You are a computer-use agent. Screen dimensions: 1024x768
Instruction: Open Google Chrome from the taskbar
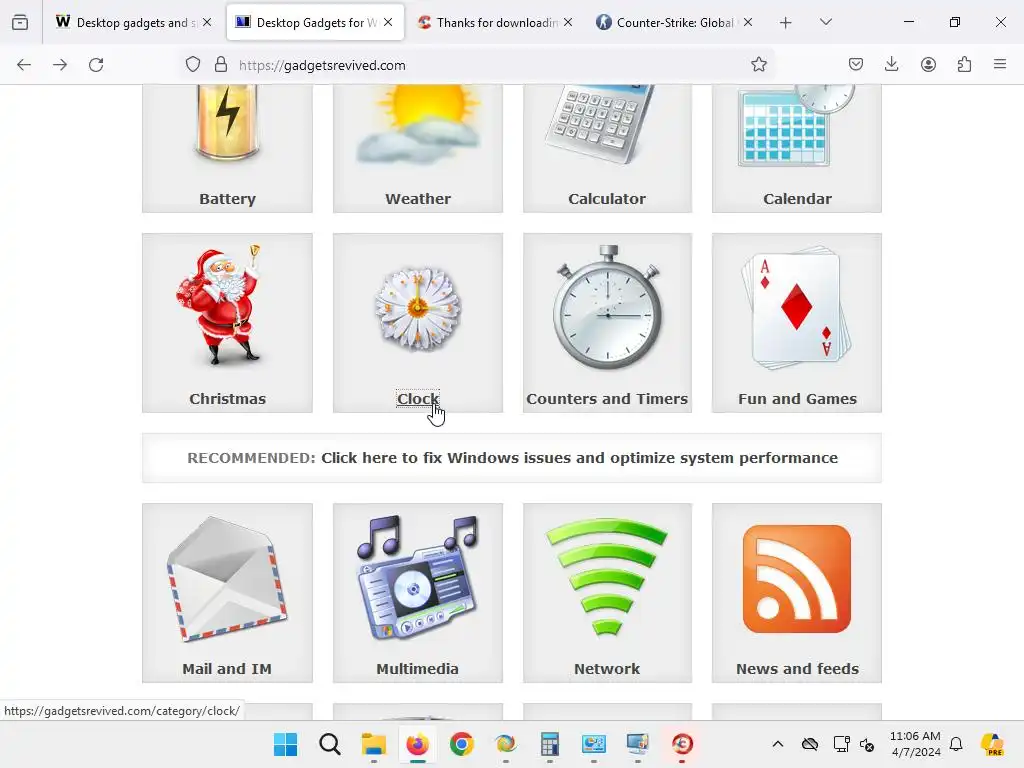coord(462,744)
